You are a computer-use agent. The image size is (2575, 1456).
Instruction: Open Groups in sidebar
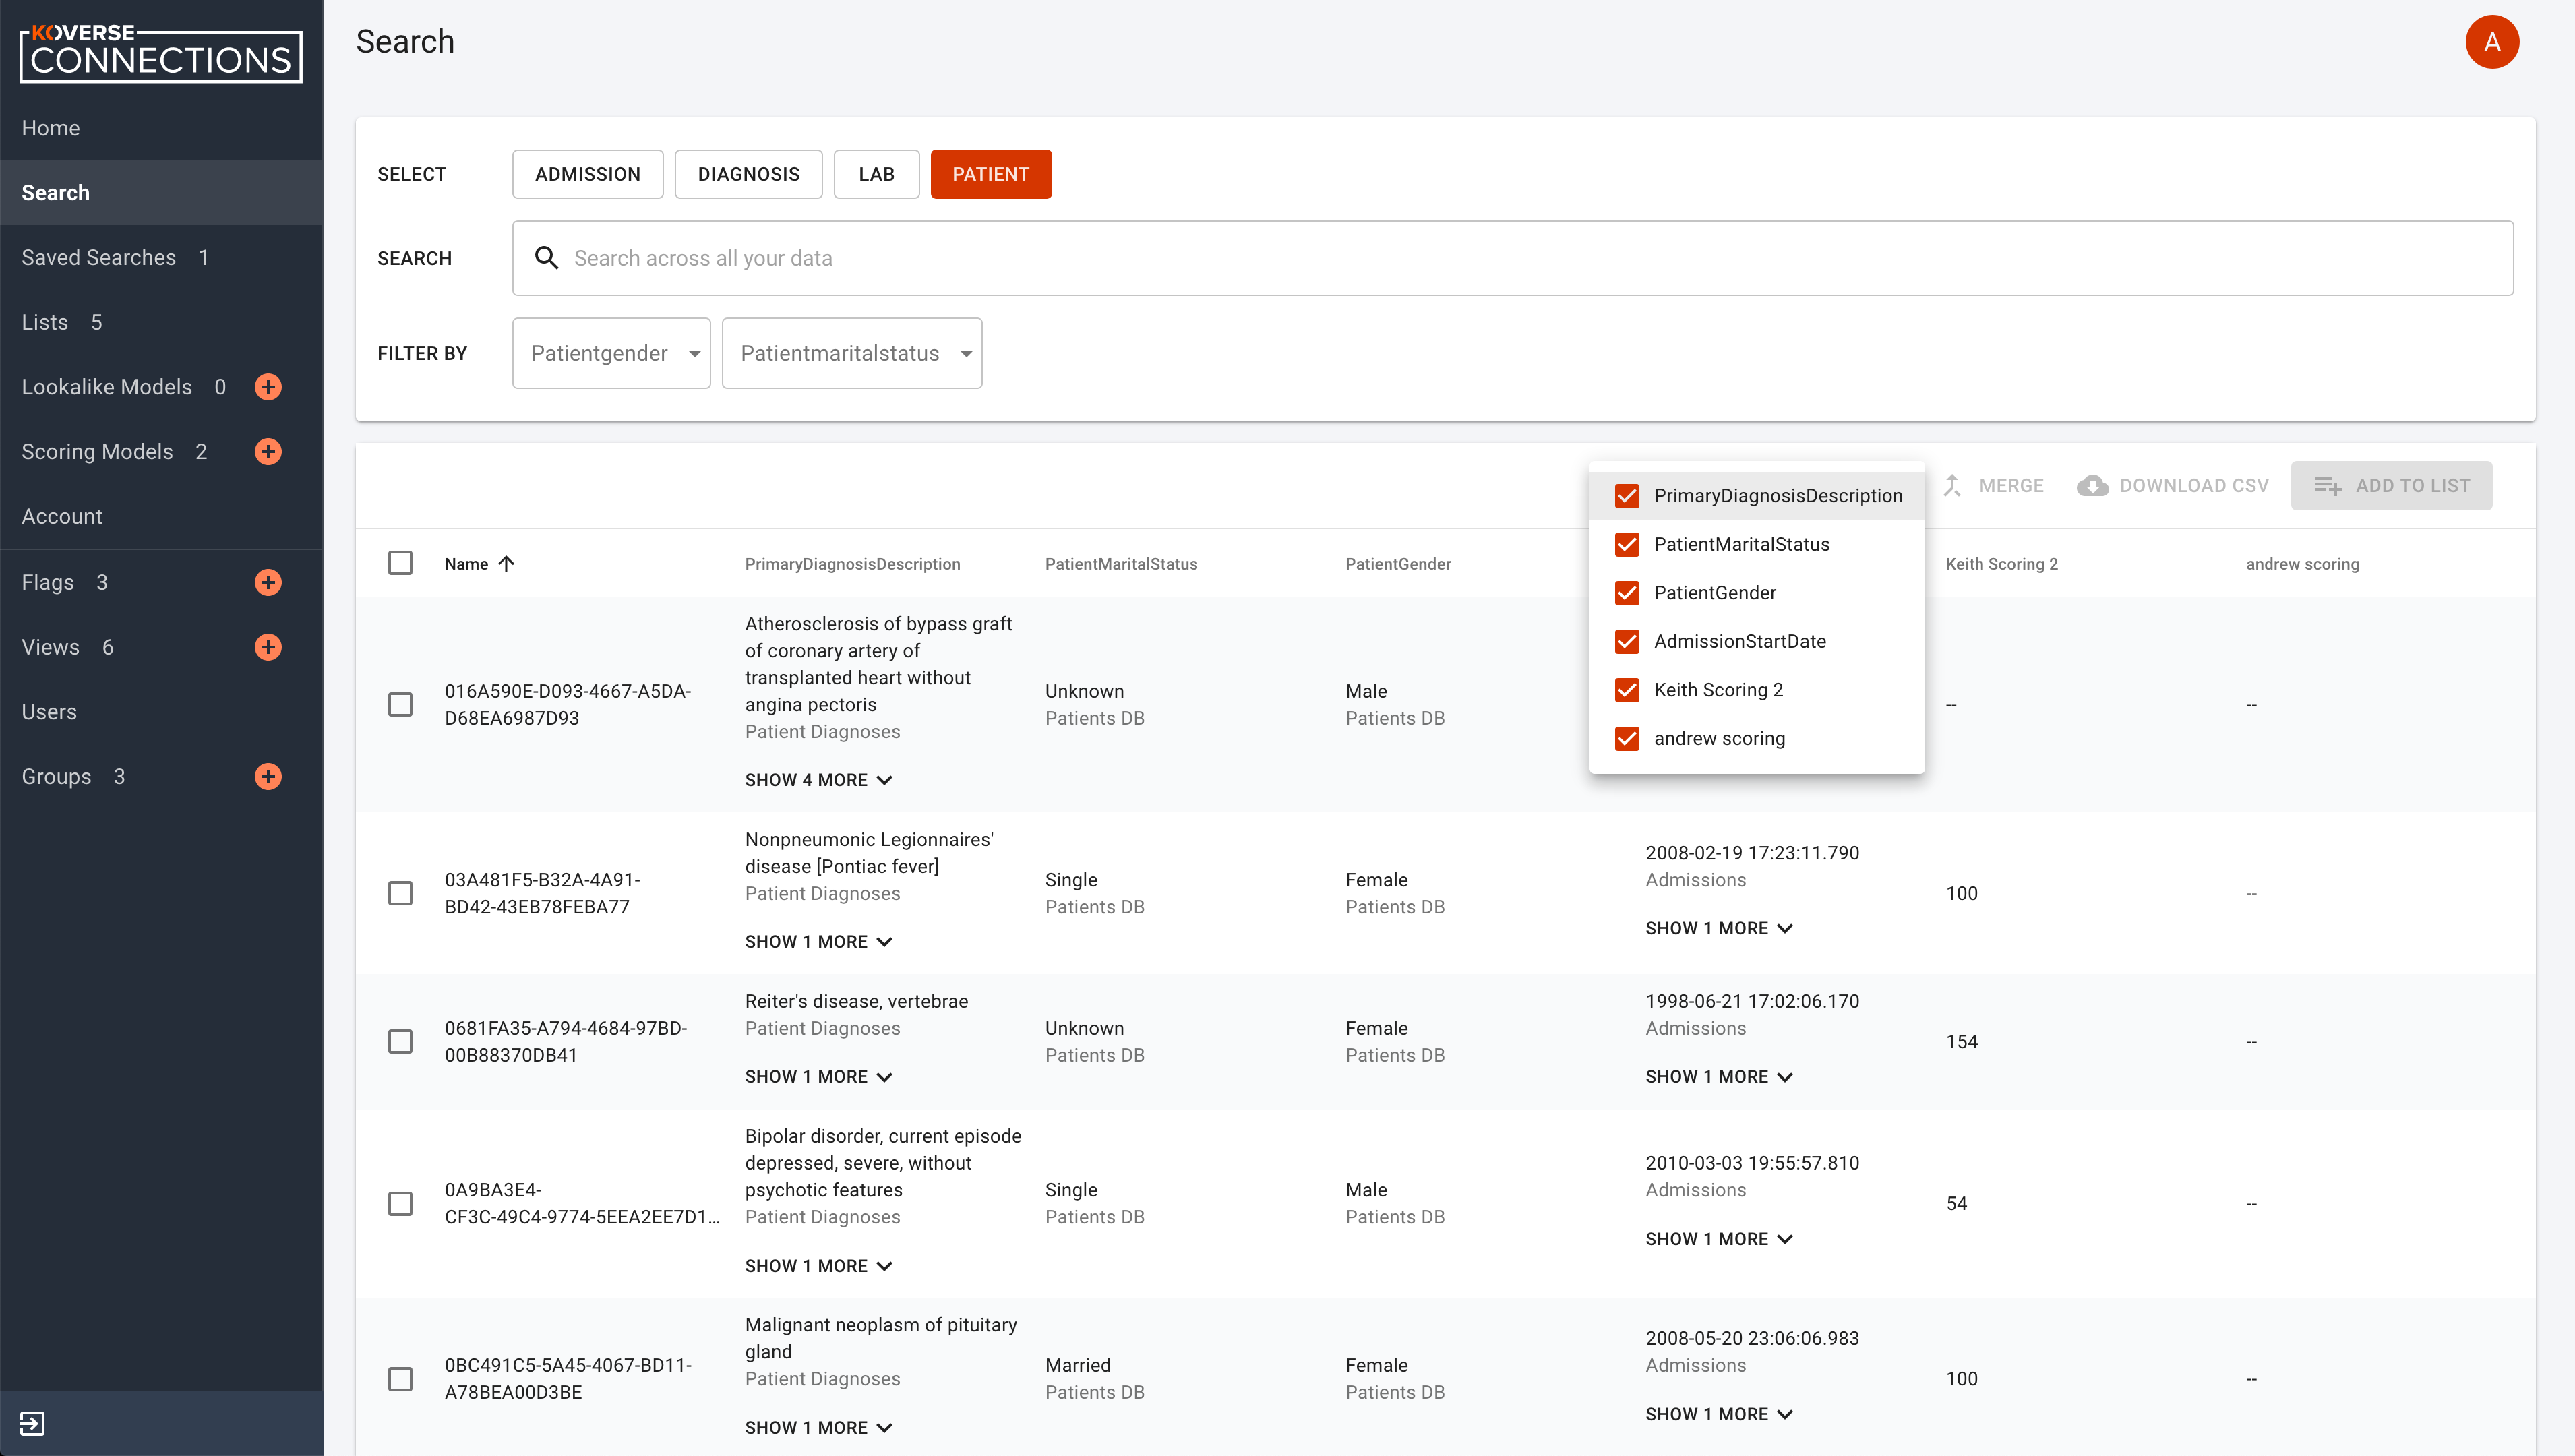pyautogui.click(x=56, y=777)
